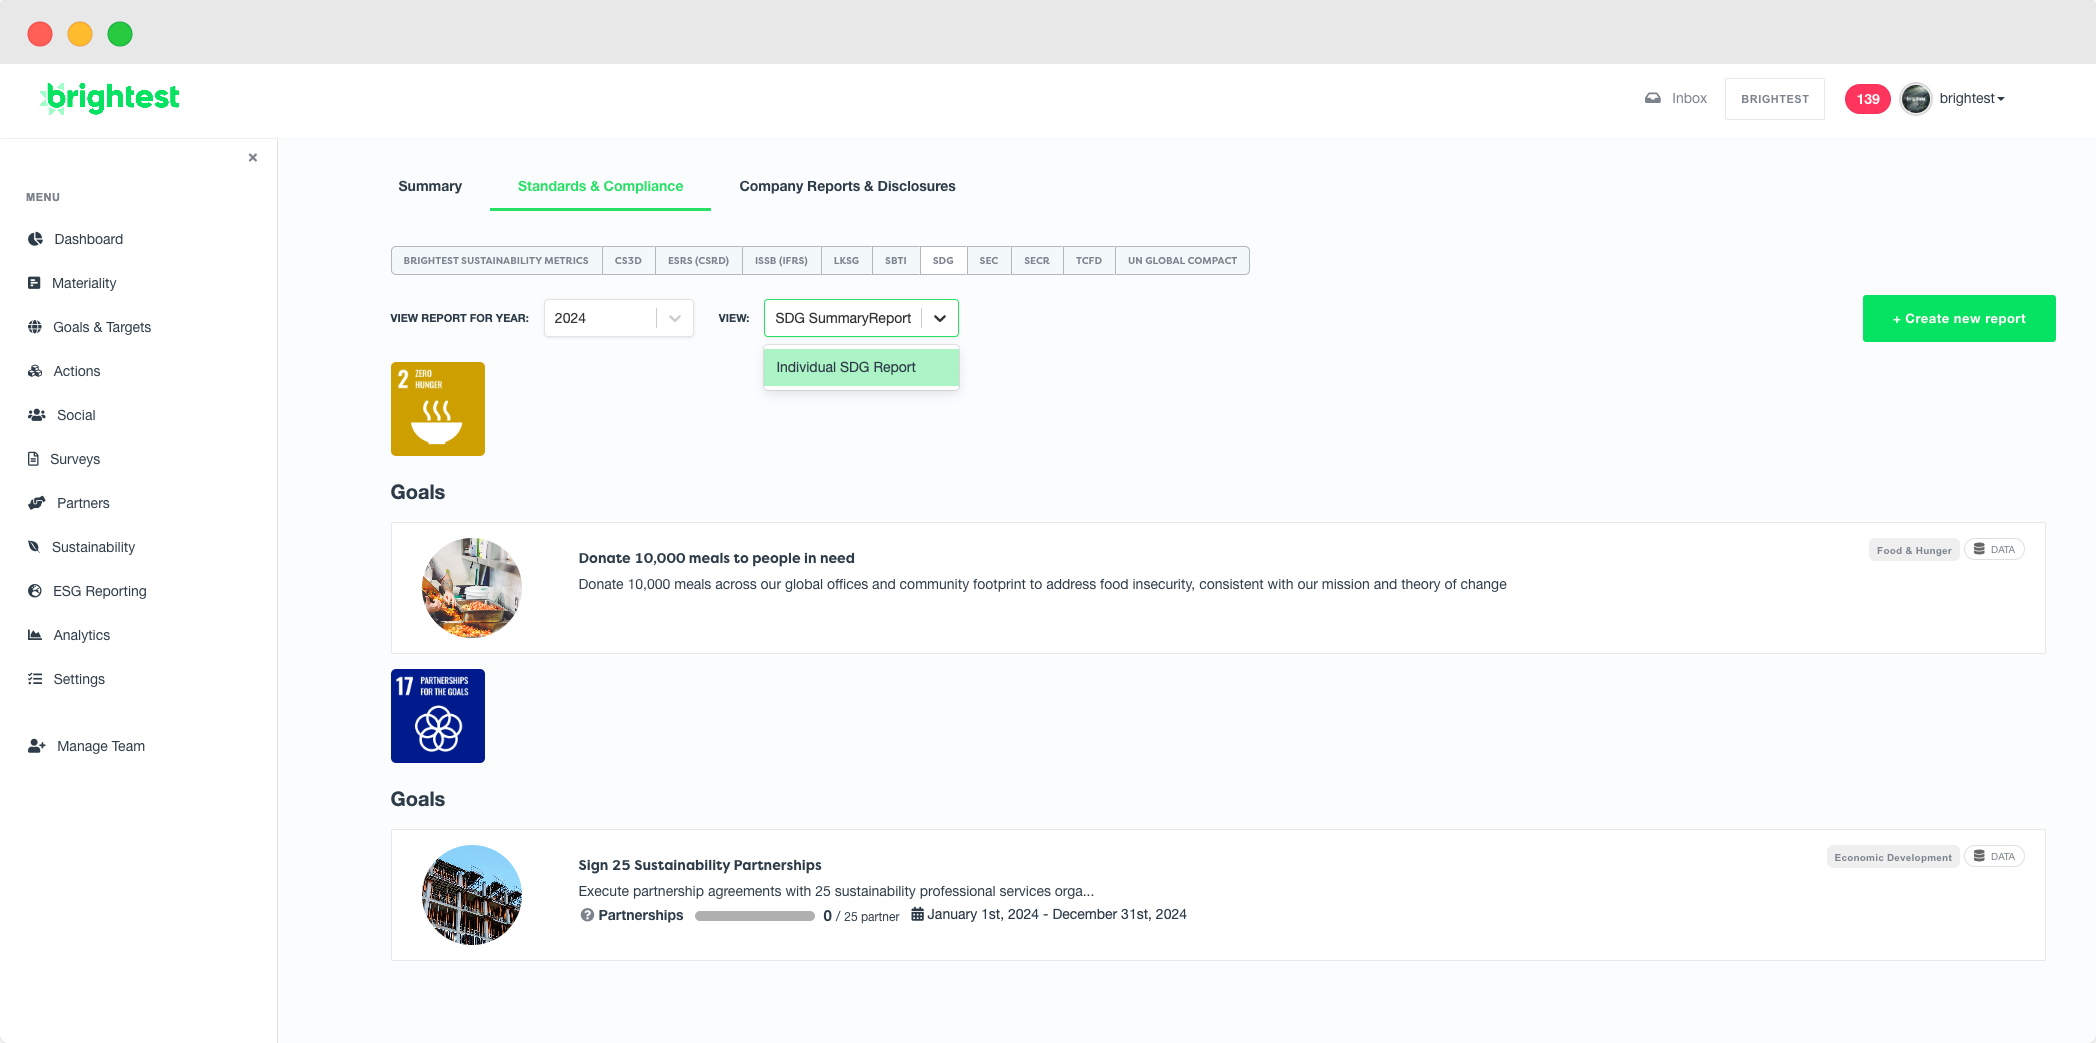Click the macOS yellow minimize button

click(80, 34)
